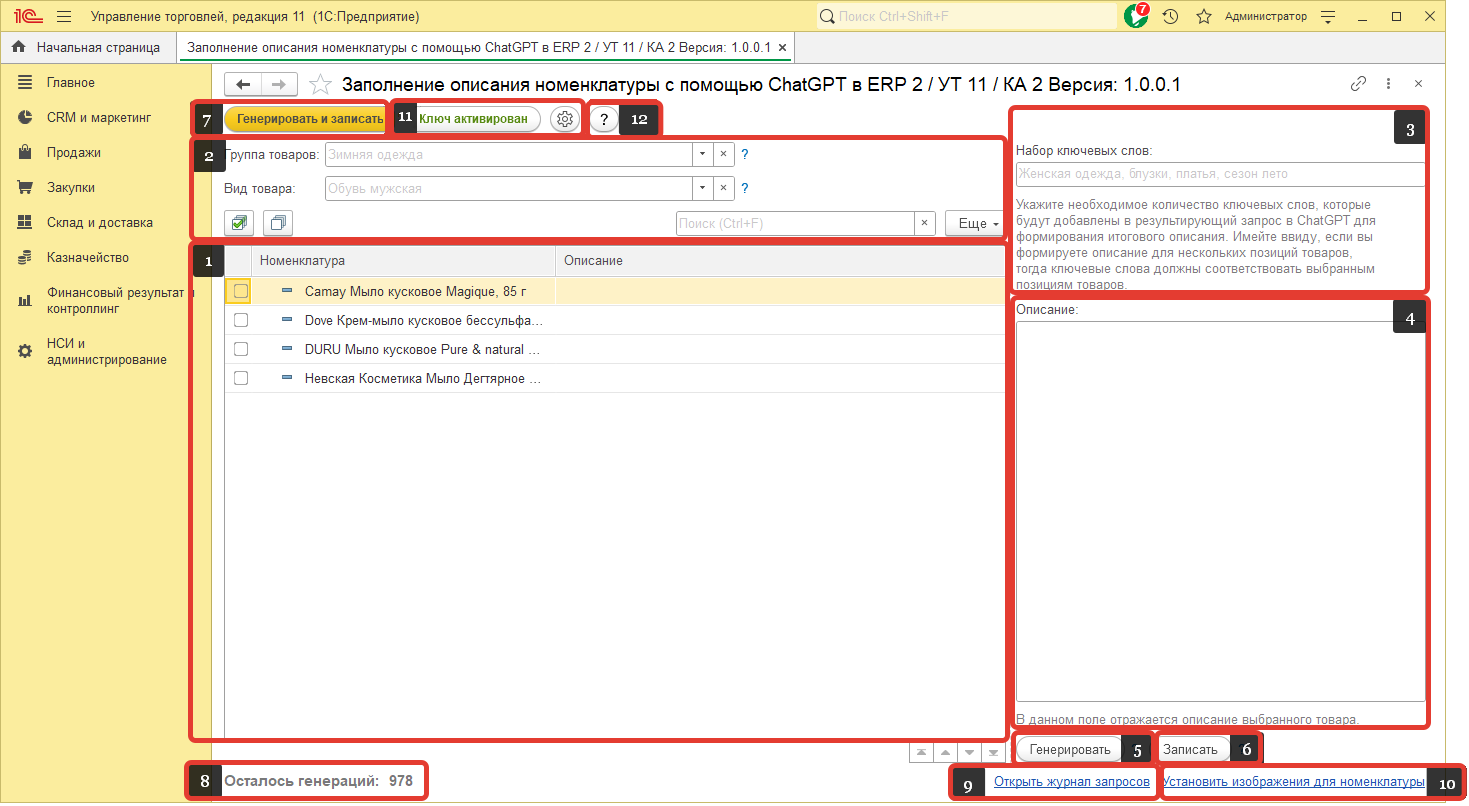
Task: Open the Открыть журнал запросов link
Action: click(1071, 782)
